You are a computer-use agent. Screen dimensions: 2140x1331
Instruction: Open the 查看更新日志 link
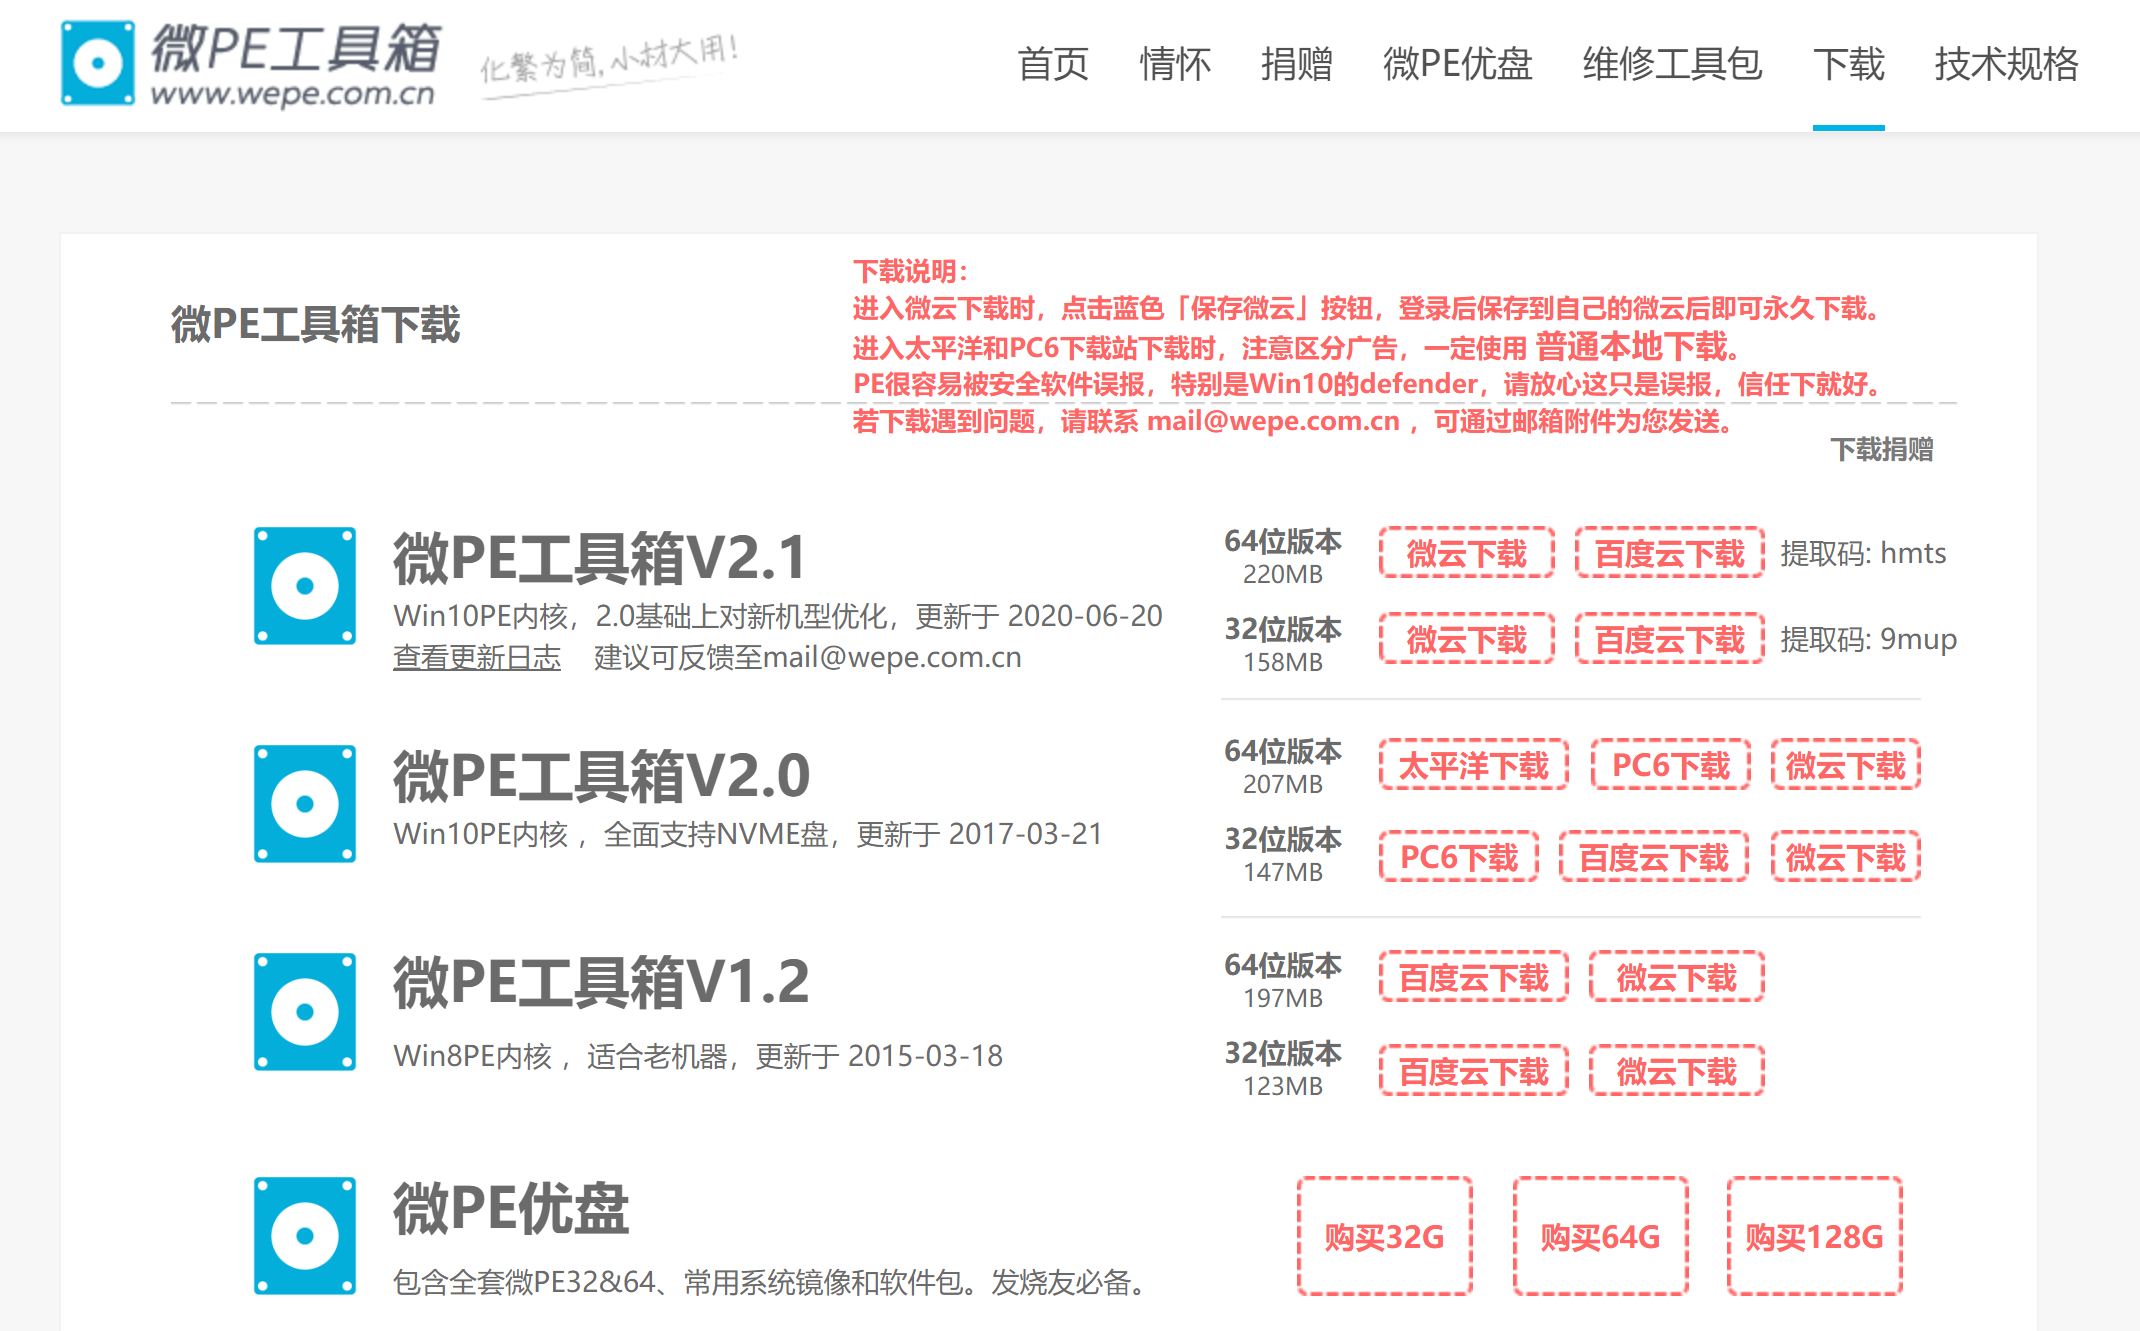click(x=477, y=658)
